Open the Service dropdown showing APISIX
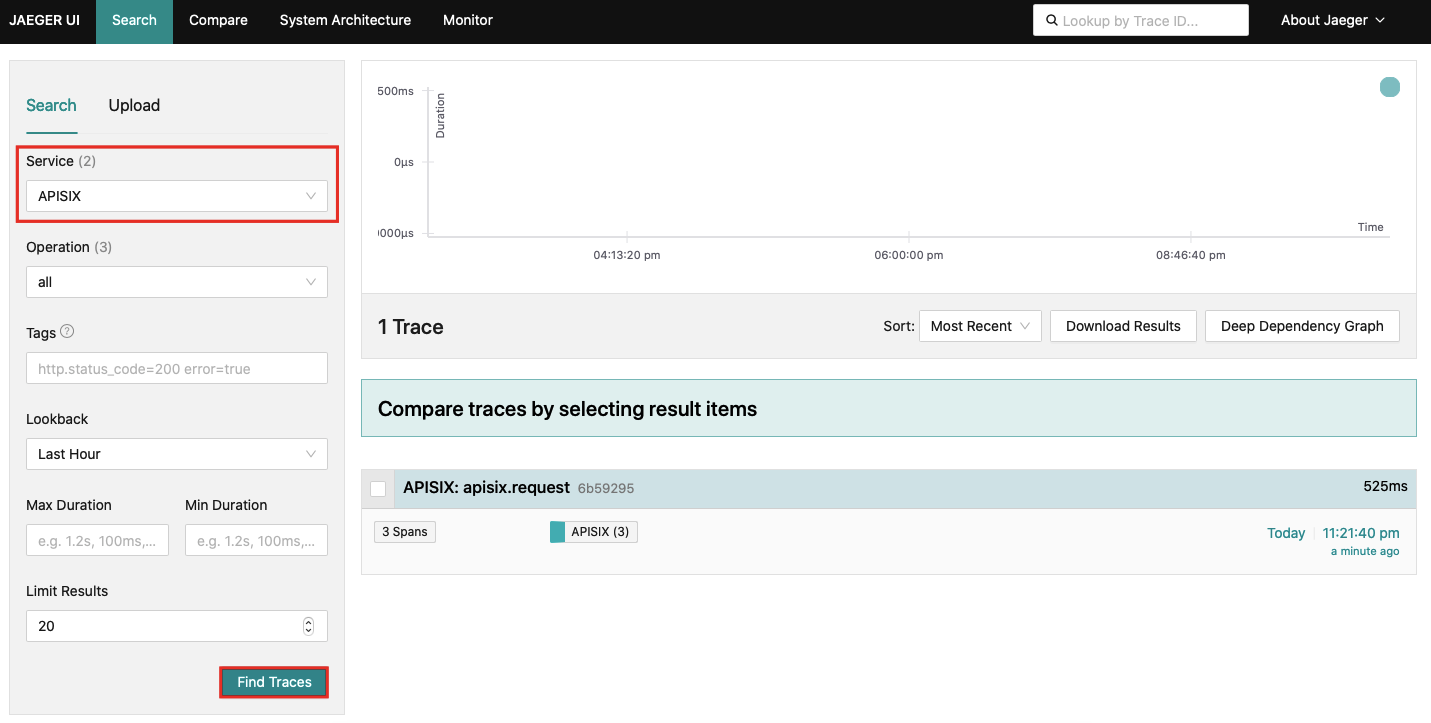This screenshot has height=723, width=1431. pos(177,196)
